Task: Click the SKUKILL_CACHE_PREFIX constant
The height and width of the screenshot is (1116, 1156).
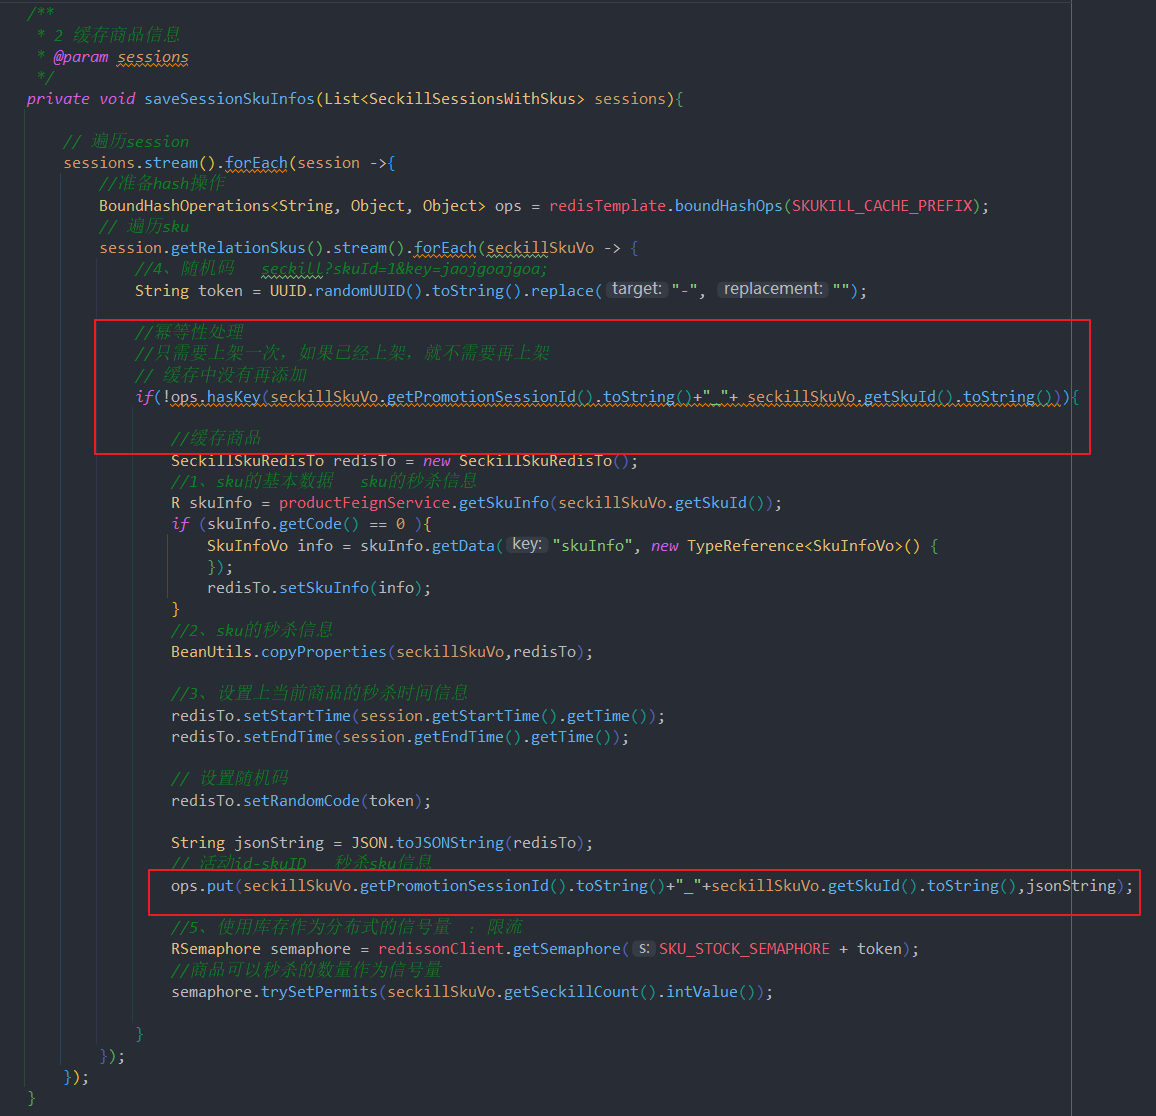Action: coord(882,206)
